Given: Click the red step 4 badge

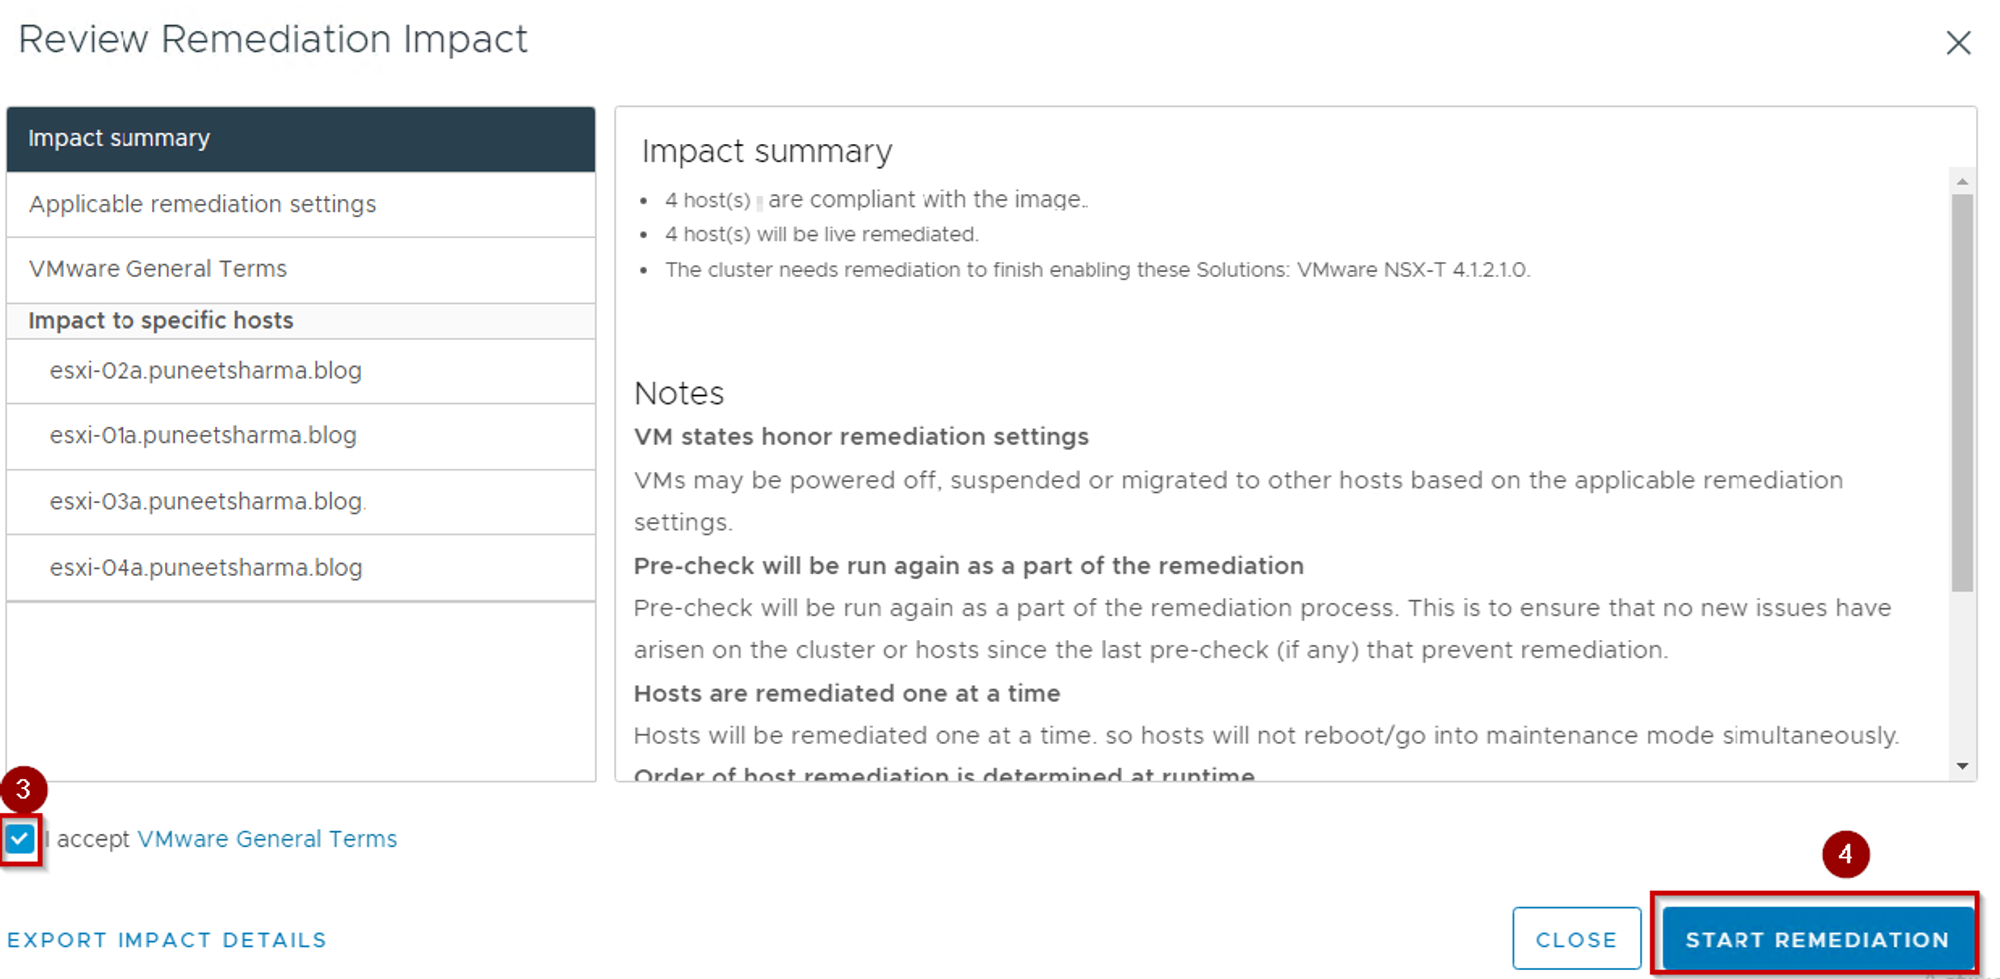Looking at the screenshot, I should tap(1845, 854).
